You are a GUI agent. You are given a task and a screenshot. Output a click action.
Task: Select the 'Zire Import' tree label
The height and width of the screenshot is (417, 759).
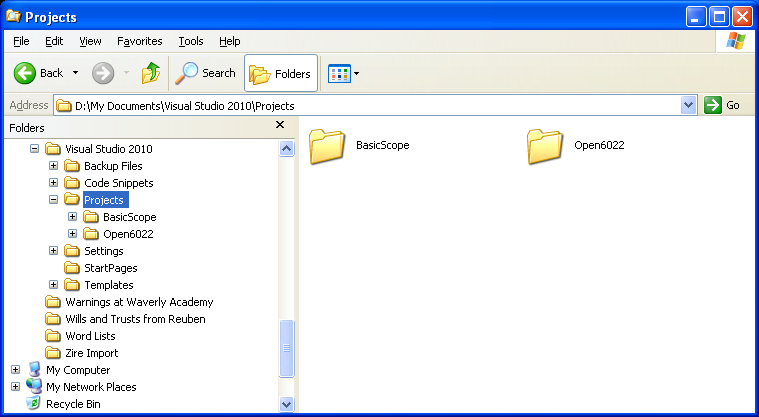coord(91,353)
